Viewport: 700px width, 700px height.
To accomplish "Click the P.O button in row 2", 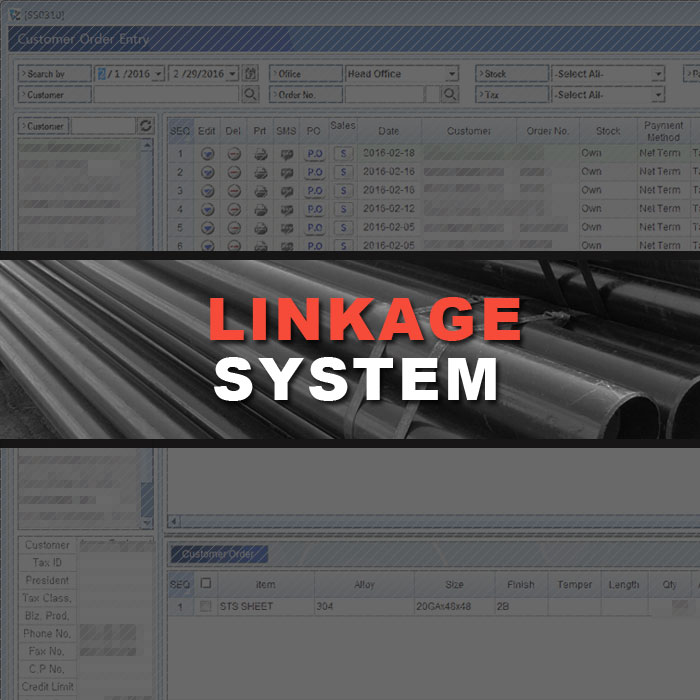I will [x=315, y=172].
